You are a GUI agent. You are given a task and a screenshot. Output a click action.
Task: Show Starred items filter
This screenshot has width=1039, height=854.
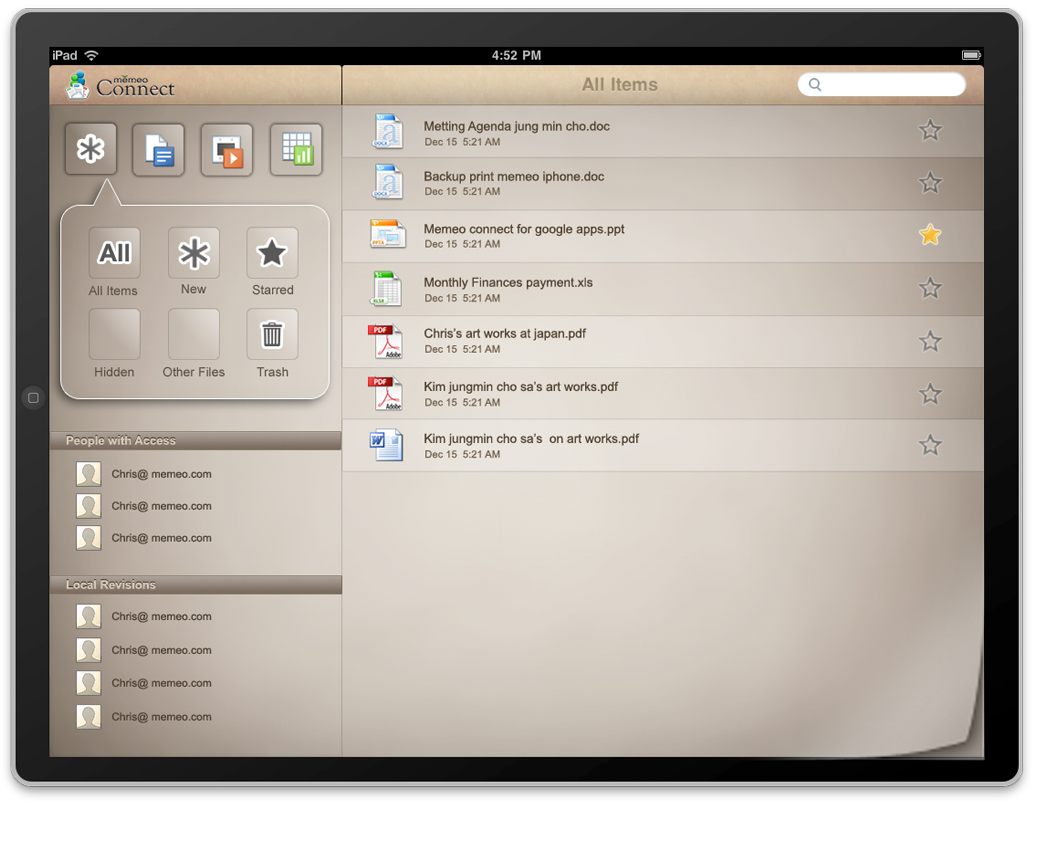tap(272, 254)
